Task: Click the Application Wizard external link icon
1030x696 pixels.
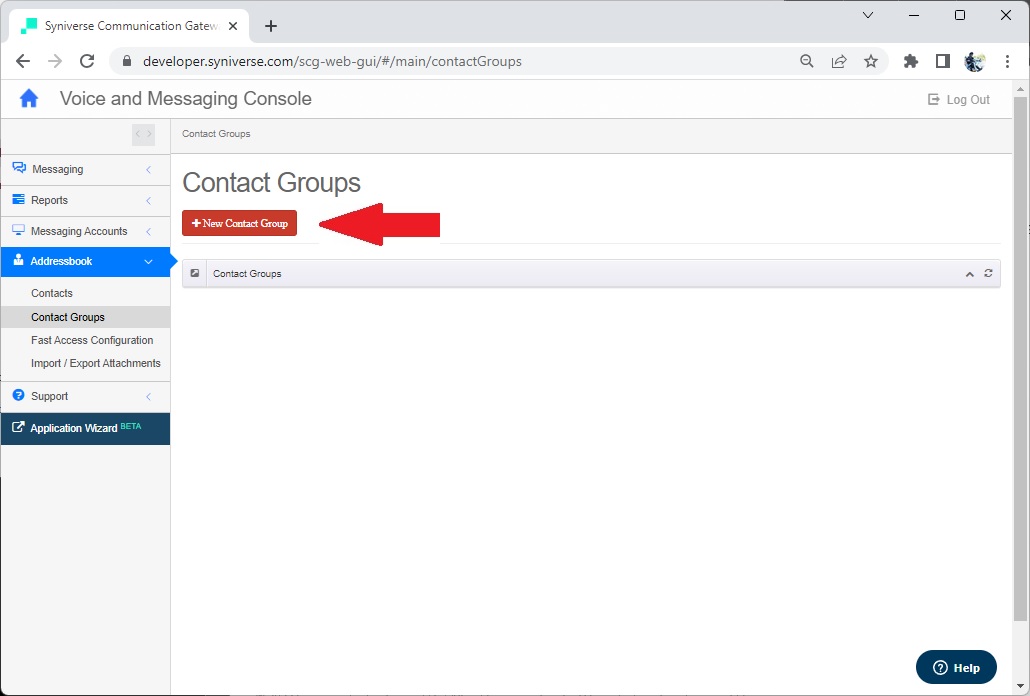Action: pos(18,427)
